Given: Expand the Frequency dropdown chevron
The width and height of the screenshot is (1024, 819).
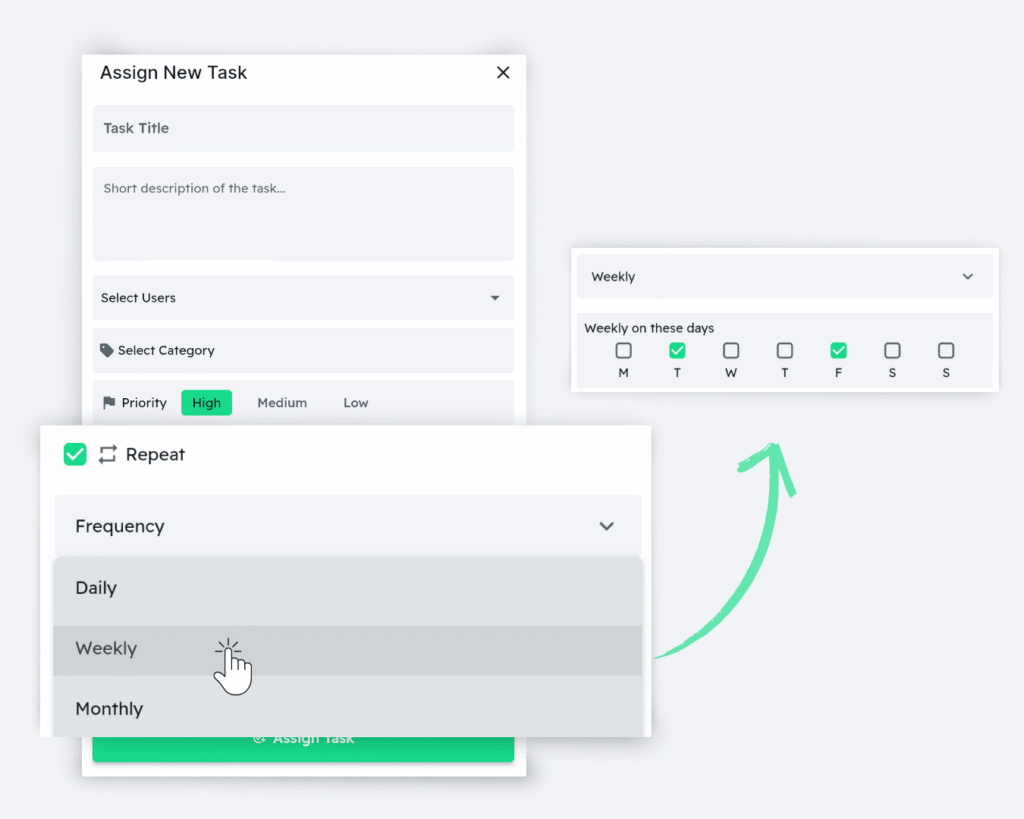Looking at the screenshot, I should 606,526.
